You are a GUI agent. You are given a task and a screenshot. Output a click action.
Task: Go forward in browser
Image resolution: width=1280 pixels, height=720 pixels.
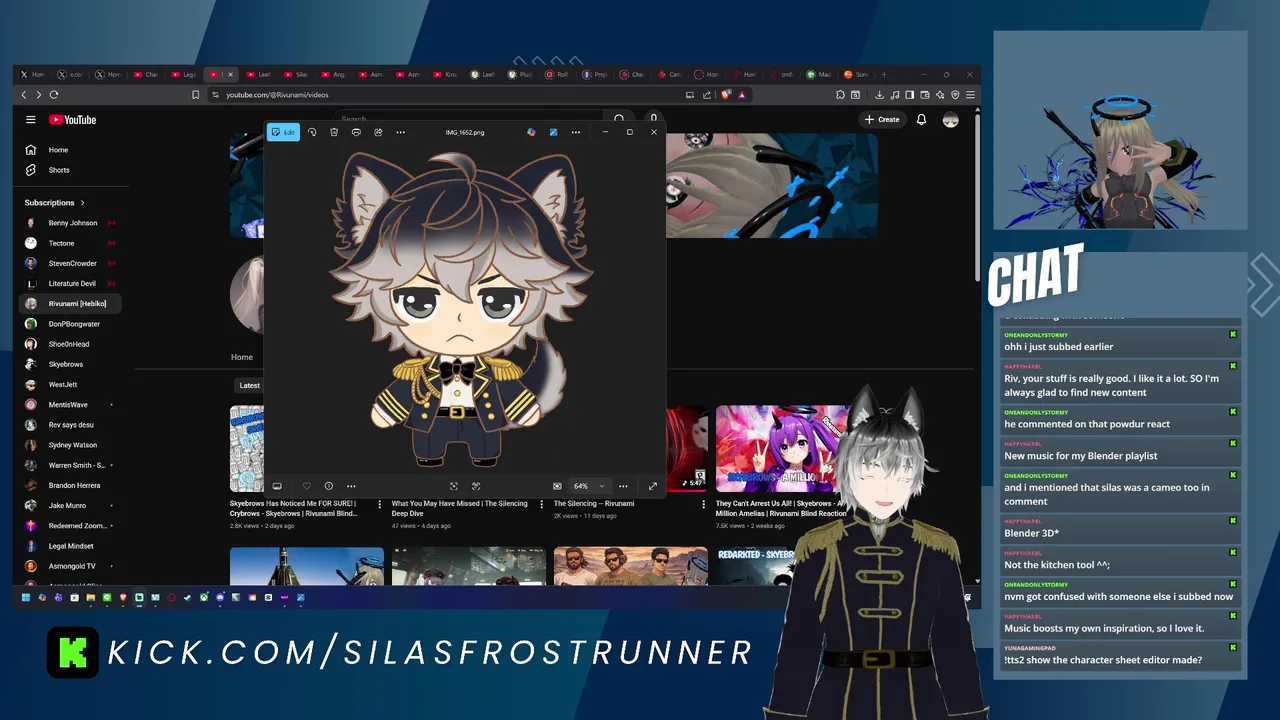[x=39, y=95]
